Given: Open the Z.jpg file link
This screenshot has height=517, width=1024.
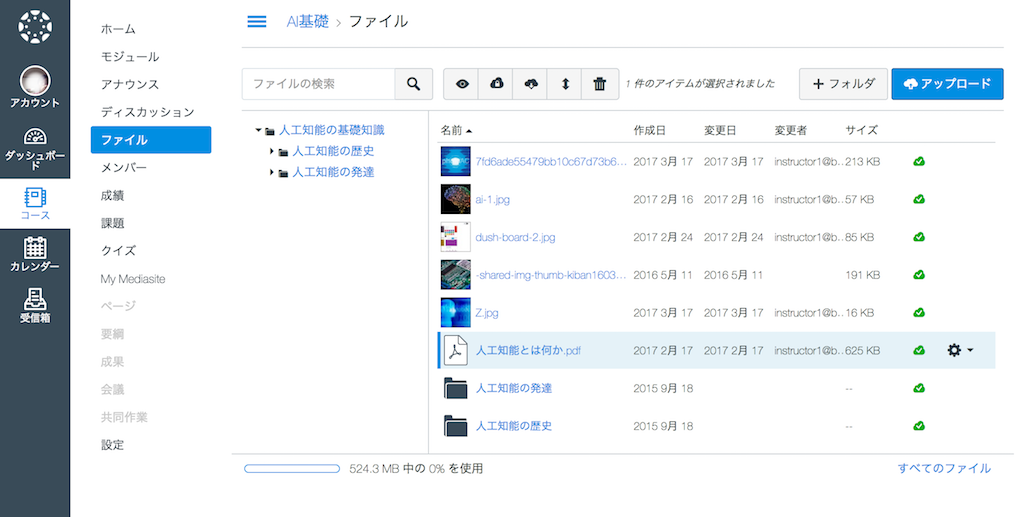Looking at the screenshot, I should click(x=487, y=313).
